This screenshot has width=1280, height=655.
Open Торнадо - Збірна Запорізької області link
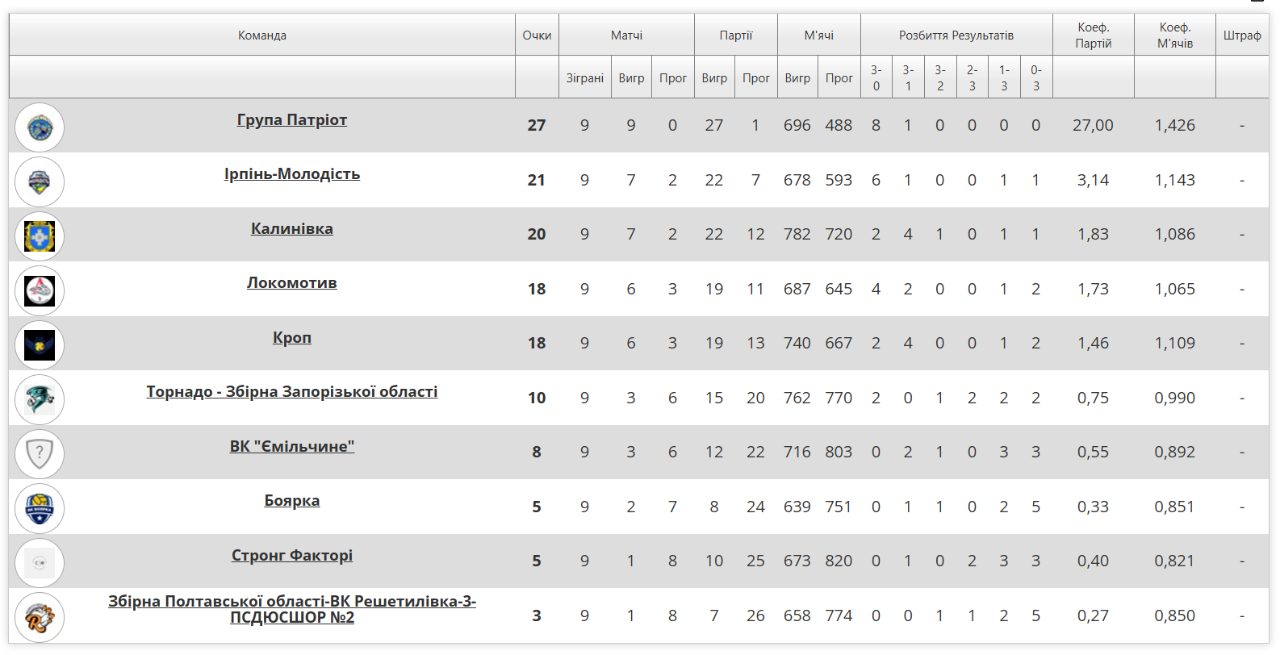292,392
